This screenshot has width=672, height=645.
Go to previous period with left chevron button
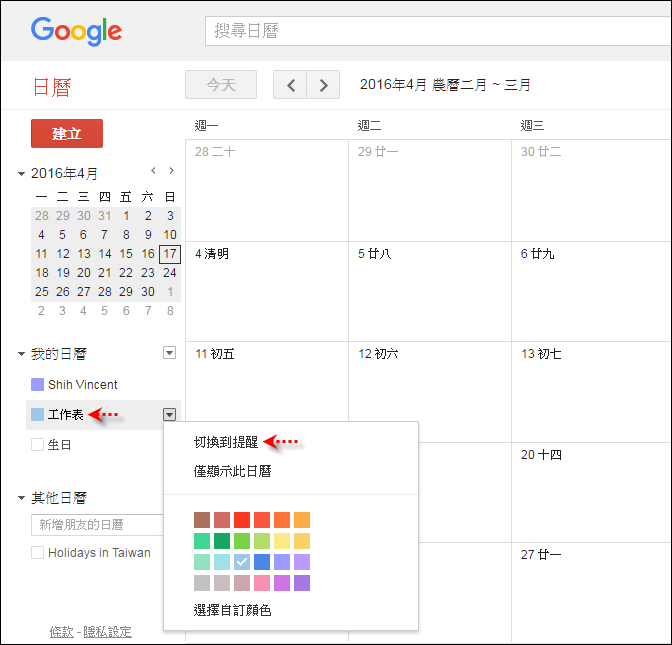click(x=290, y=85)
